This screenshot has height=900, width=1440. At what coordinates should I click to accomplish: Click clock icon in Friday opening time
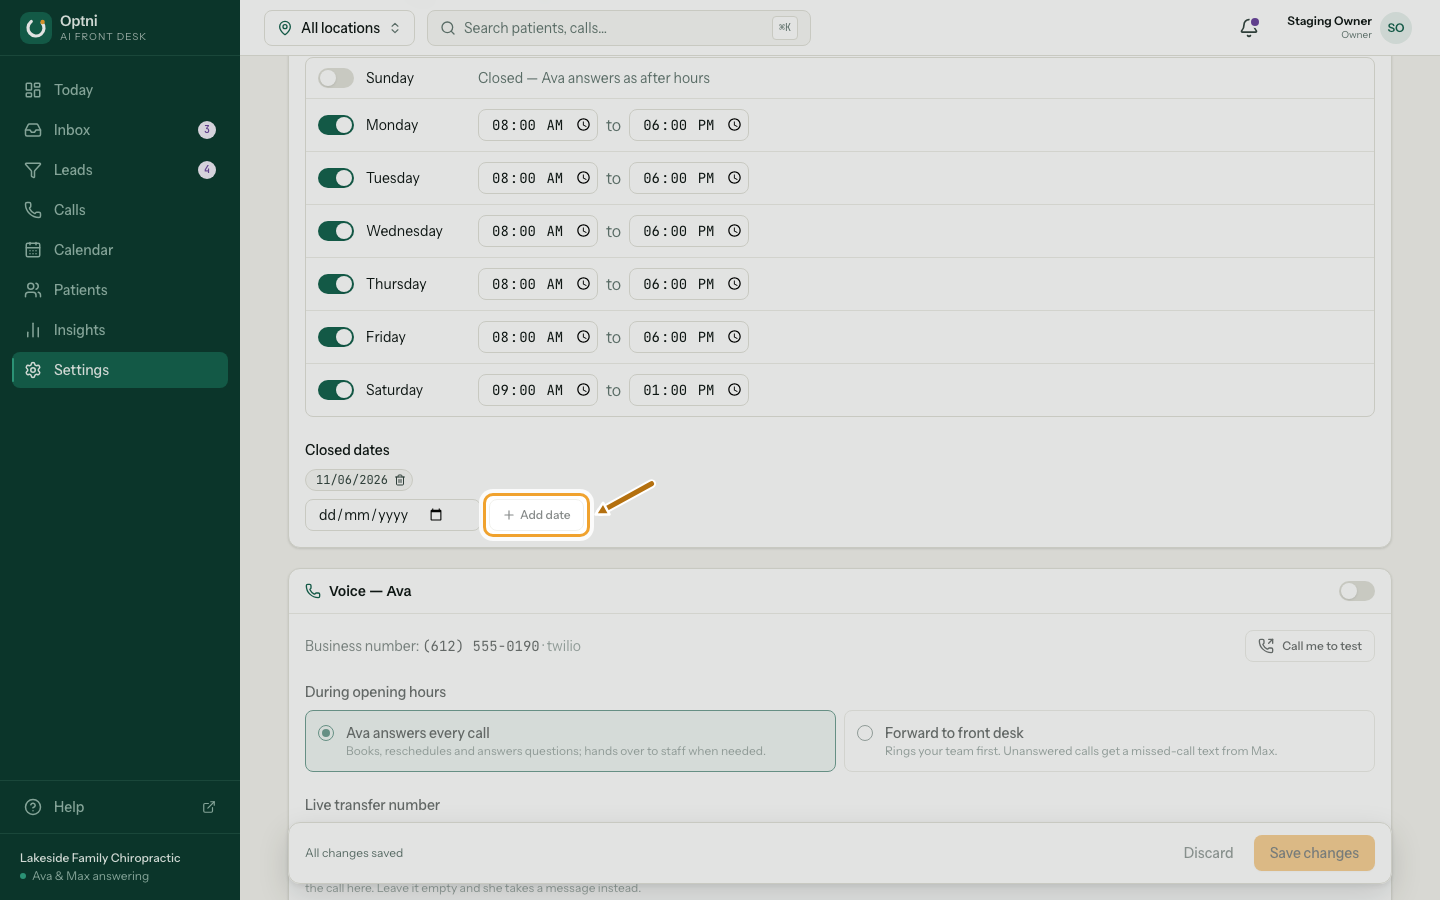(x=583, y=337)
